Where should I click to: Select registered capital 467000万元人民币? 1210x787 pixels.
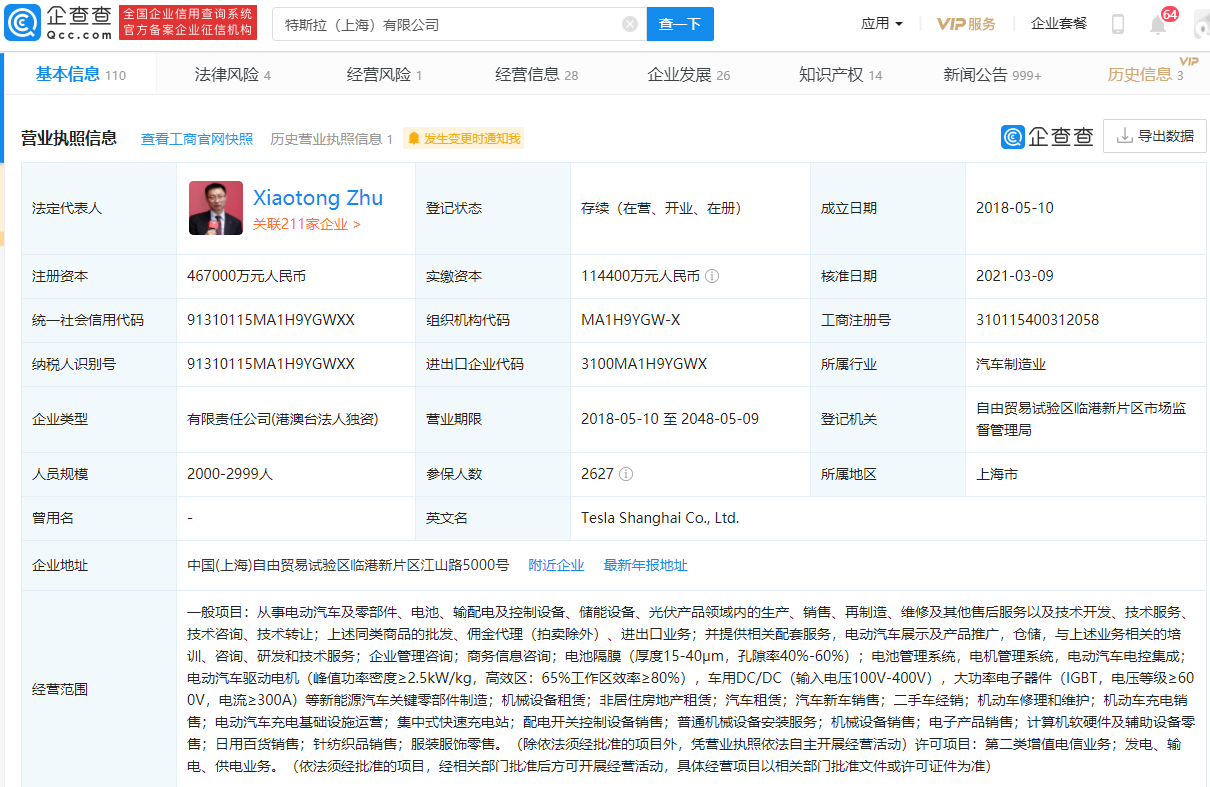[x=246, y=276]
